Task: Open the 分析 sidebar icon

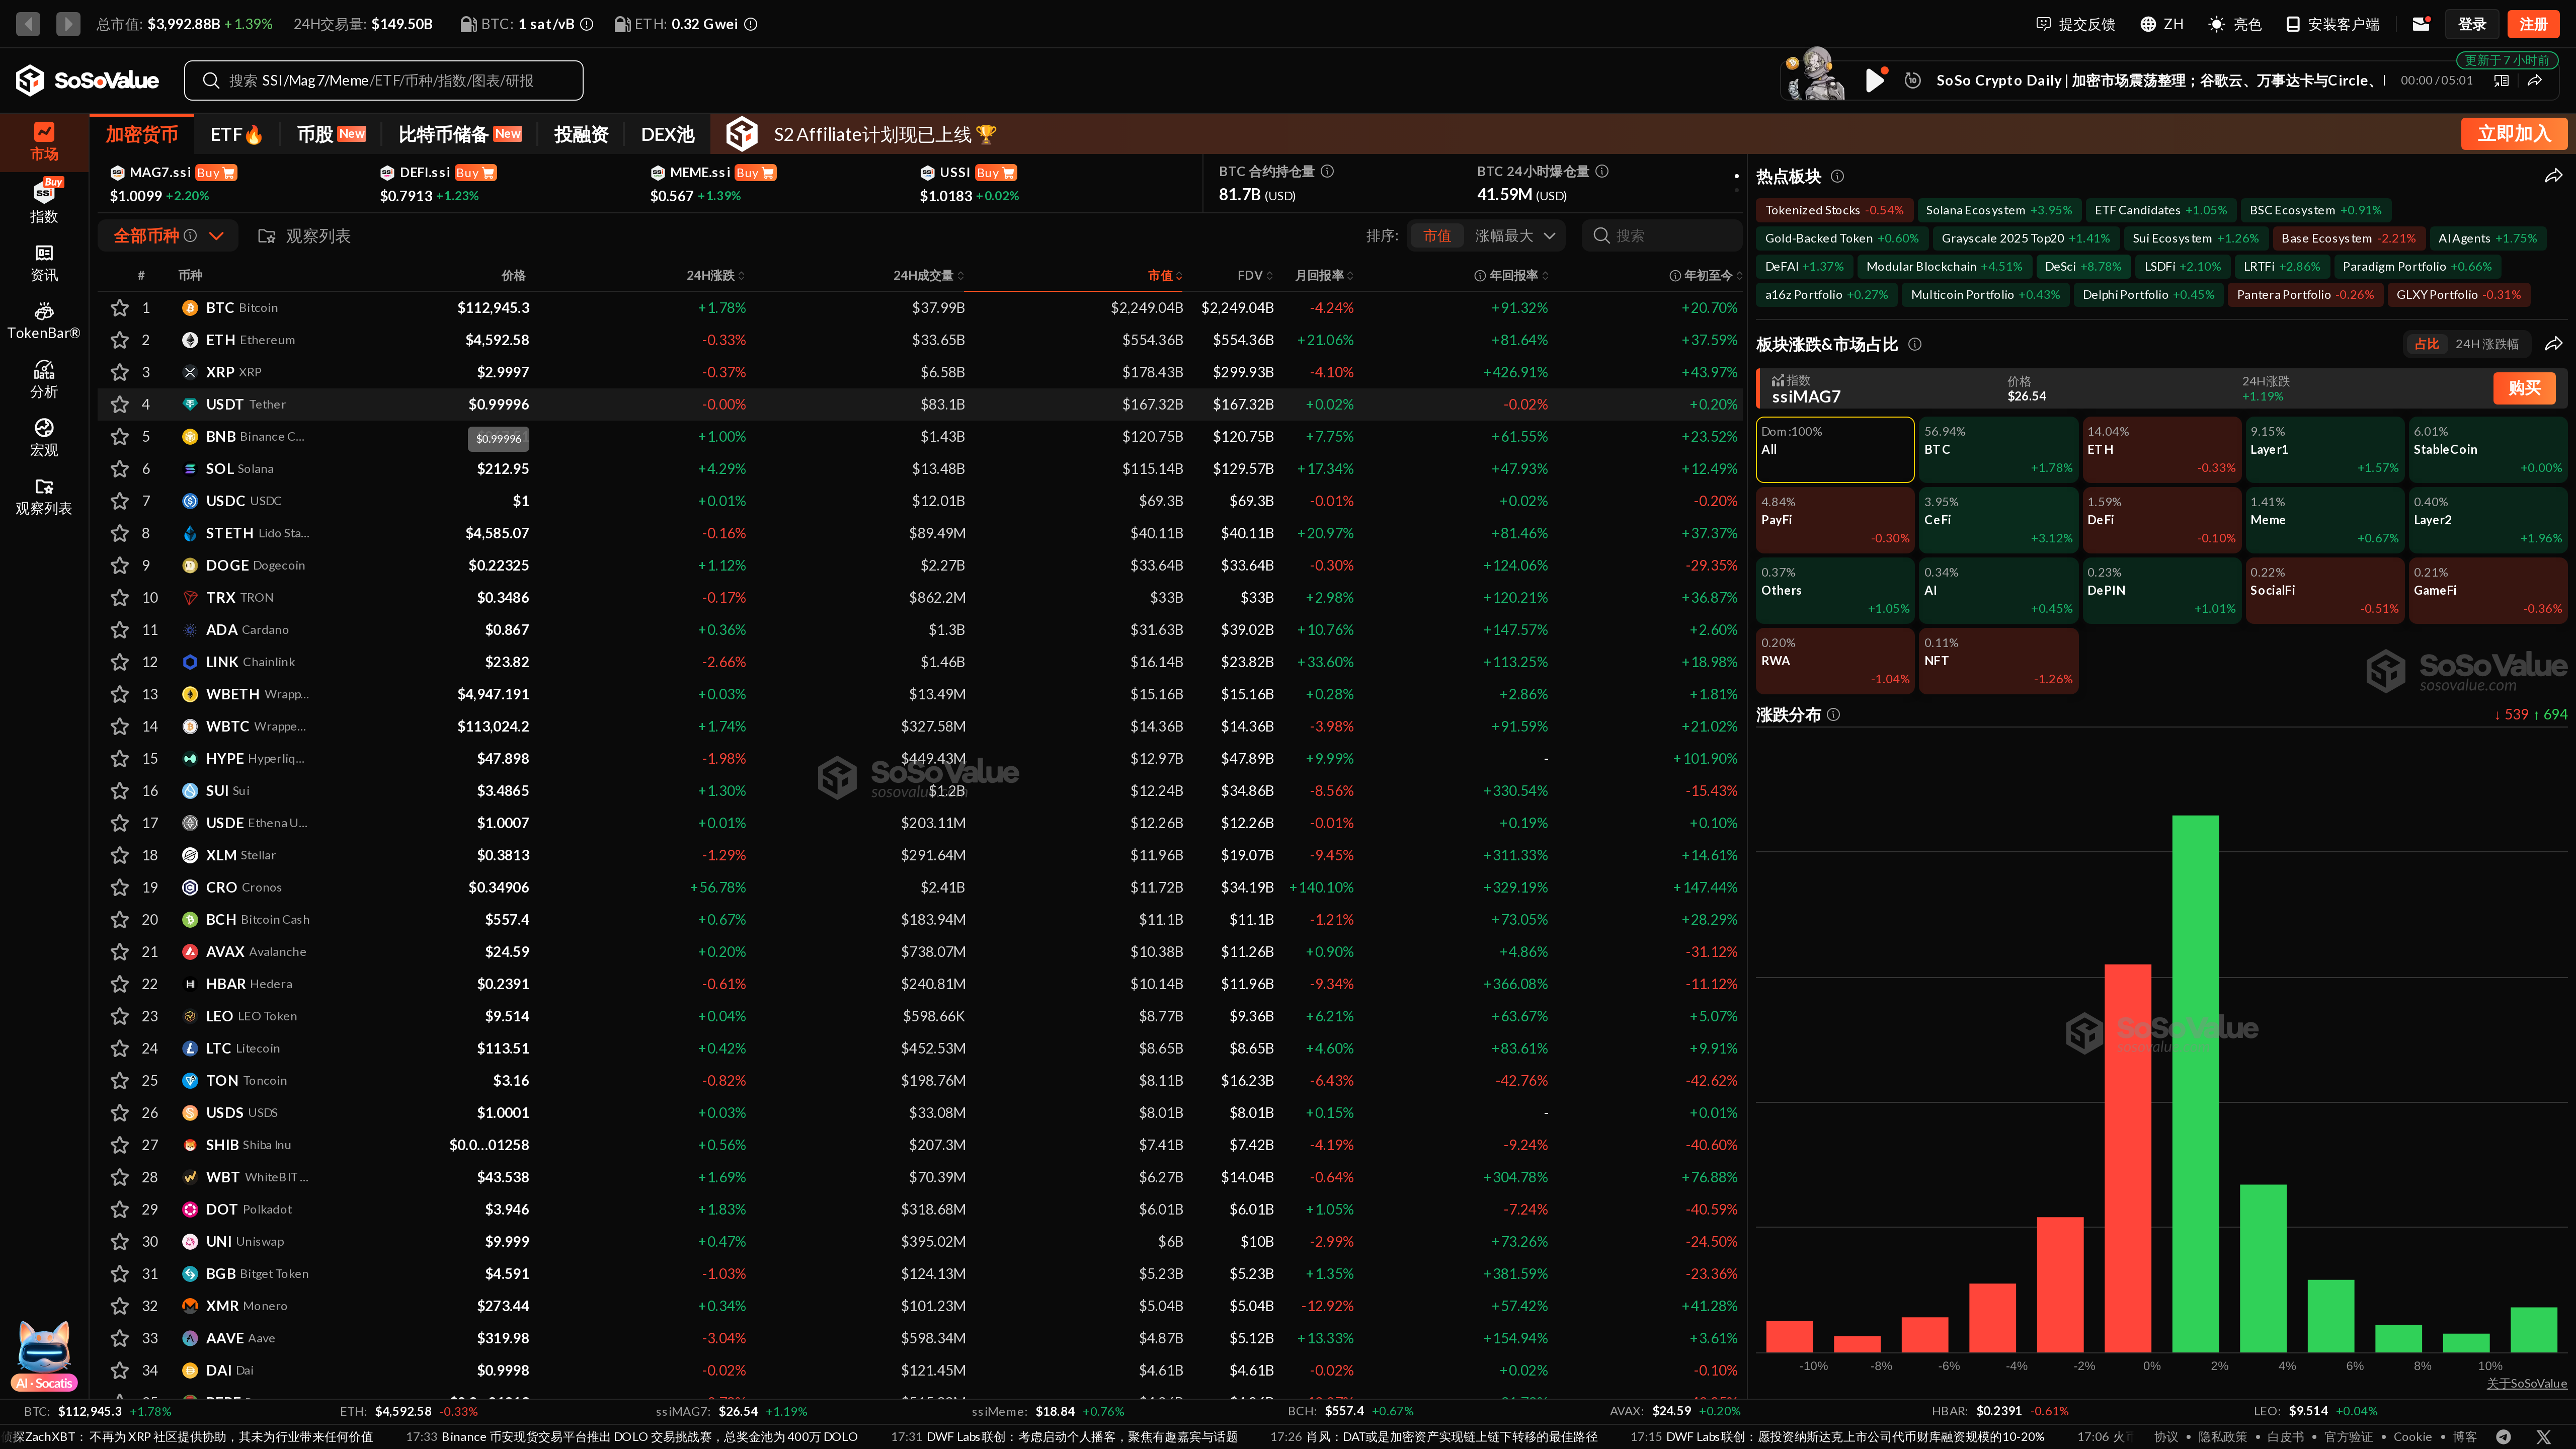Action: (44, 380)
